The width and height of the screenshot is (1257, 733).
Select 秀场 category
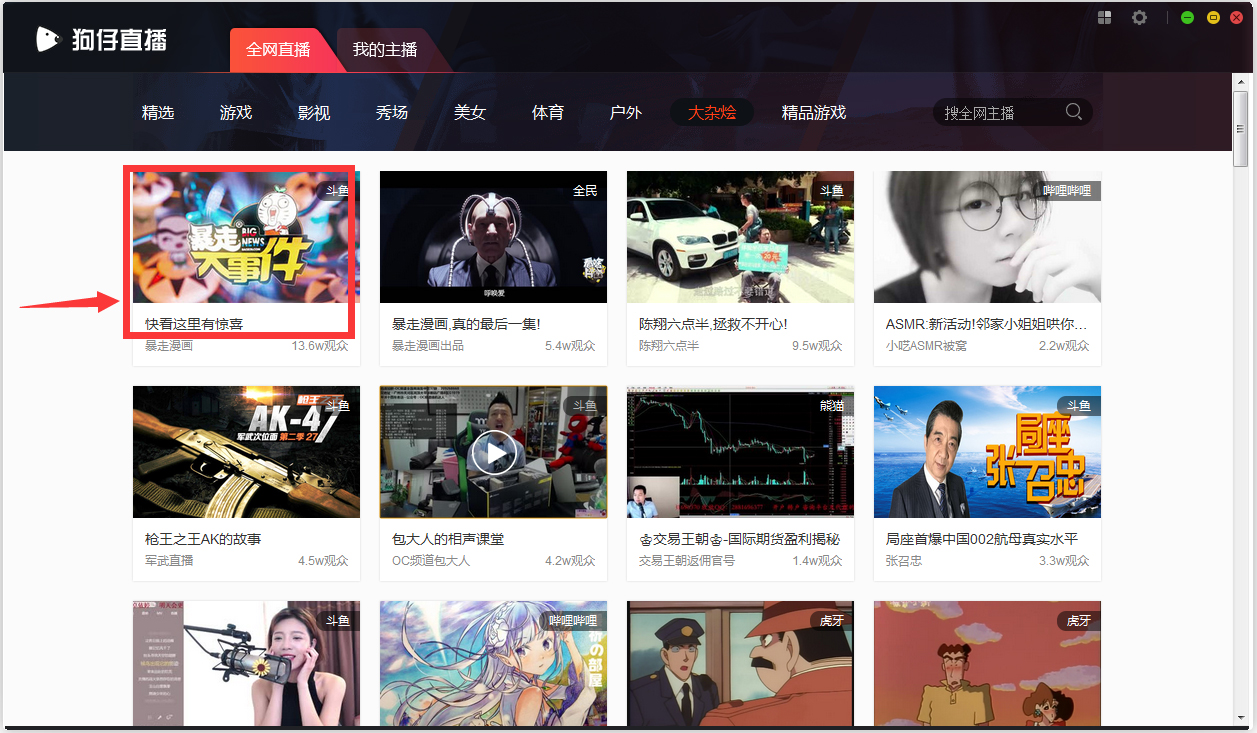coord(392,113)
